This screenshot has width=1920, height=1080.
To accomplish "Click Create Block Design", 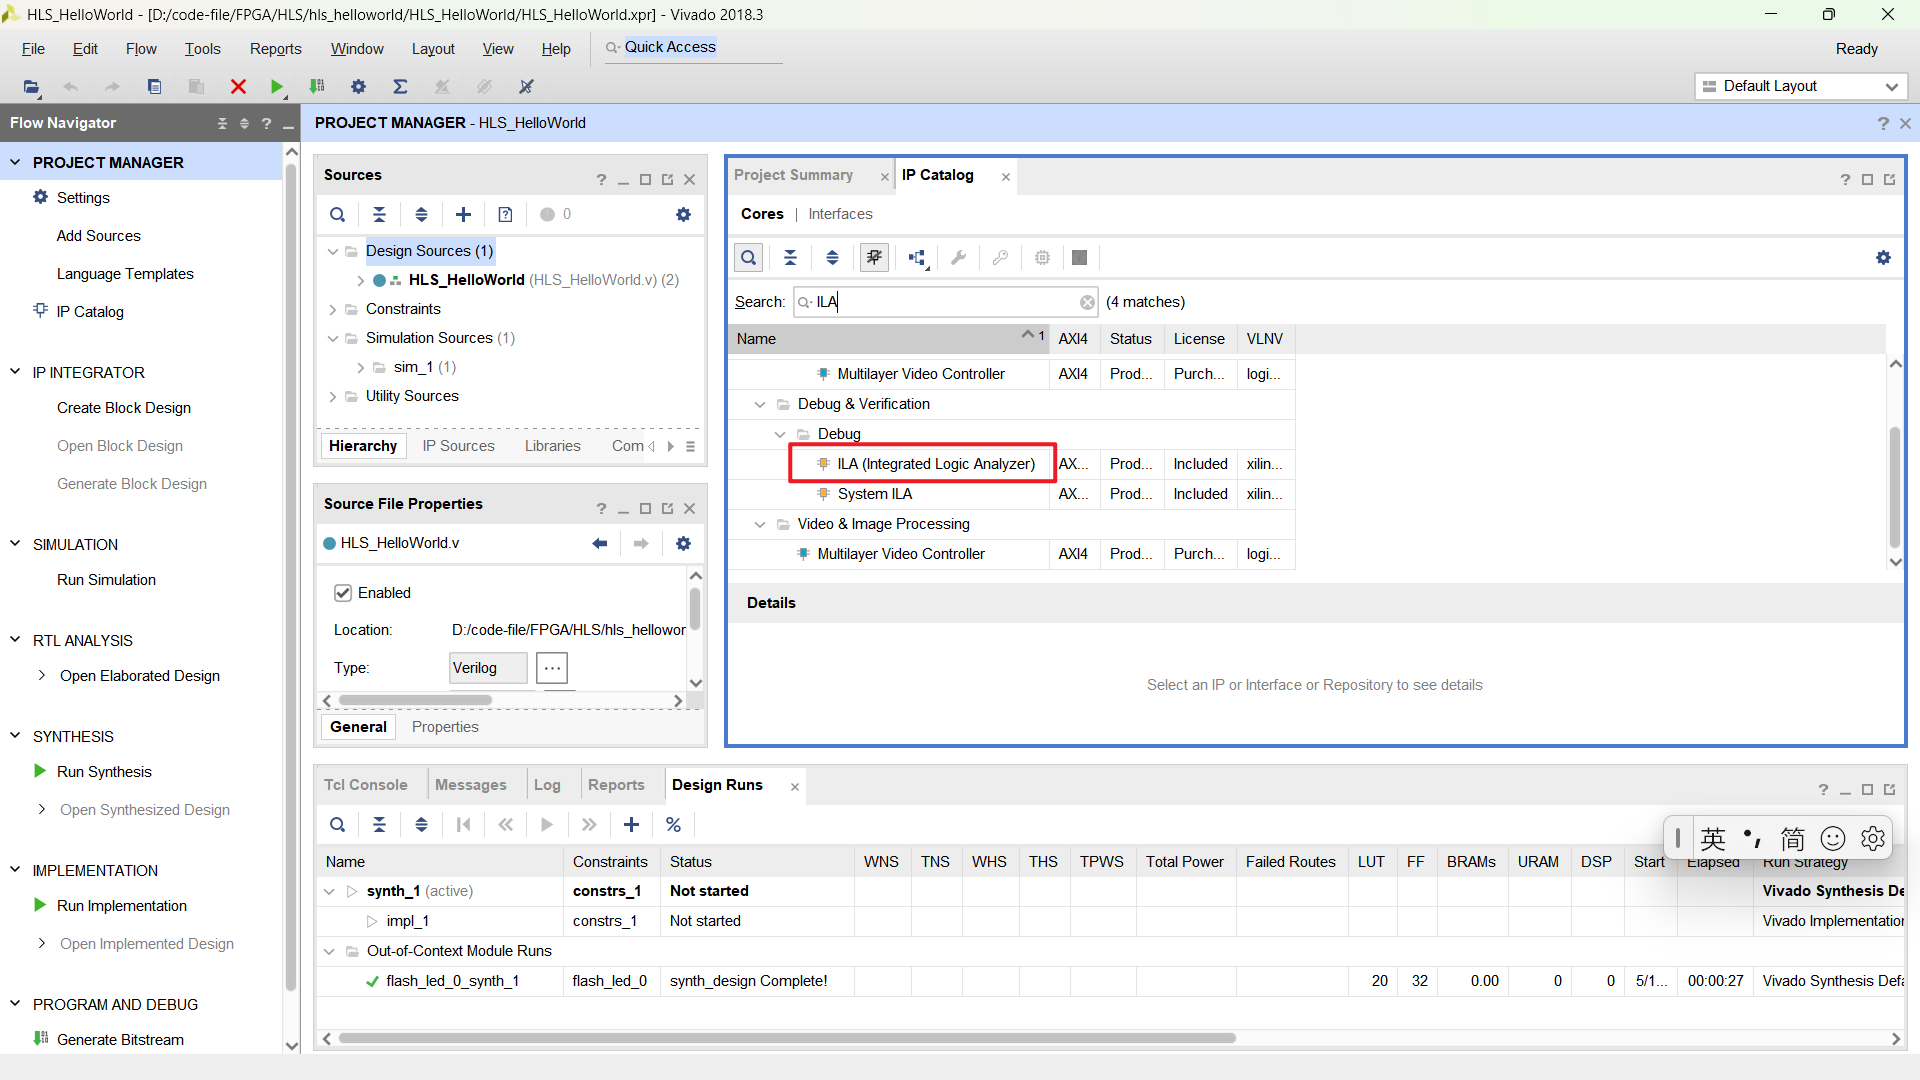I will pyautogui.click(x=124, y=408).
